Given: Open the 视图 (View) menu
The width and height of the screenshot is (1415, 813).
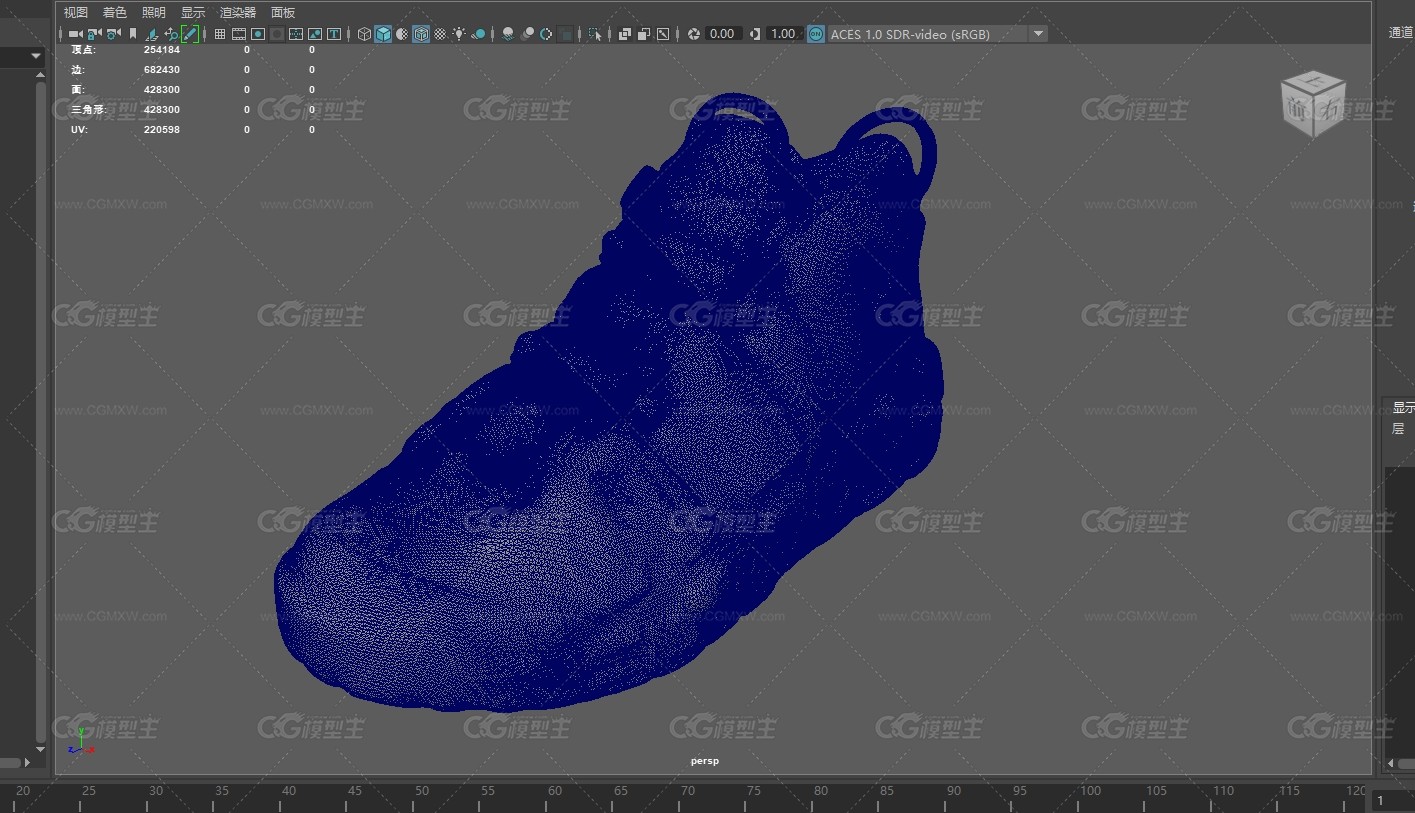Looking at the screenshot, I should (x=76, y=12).
